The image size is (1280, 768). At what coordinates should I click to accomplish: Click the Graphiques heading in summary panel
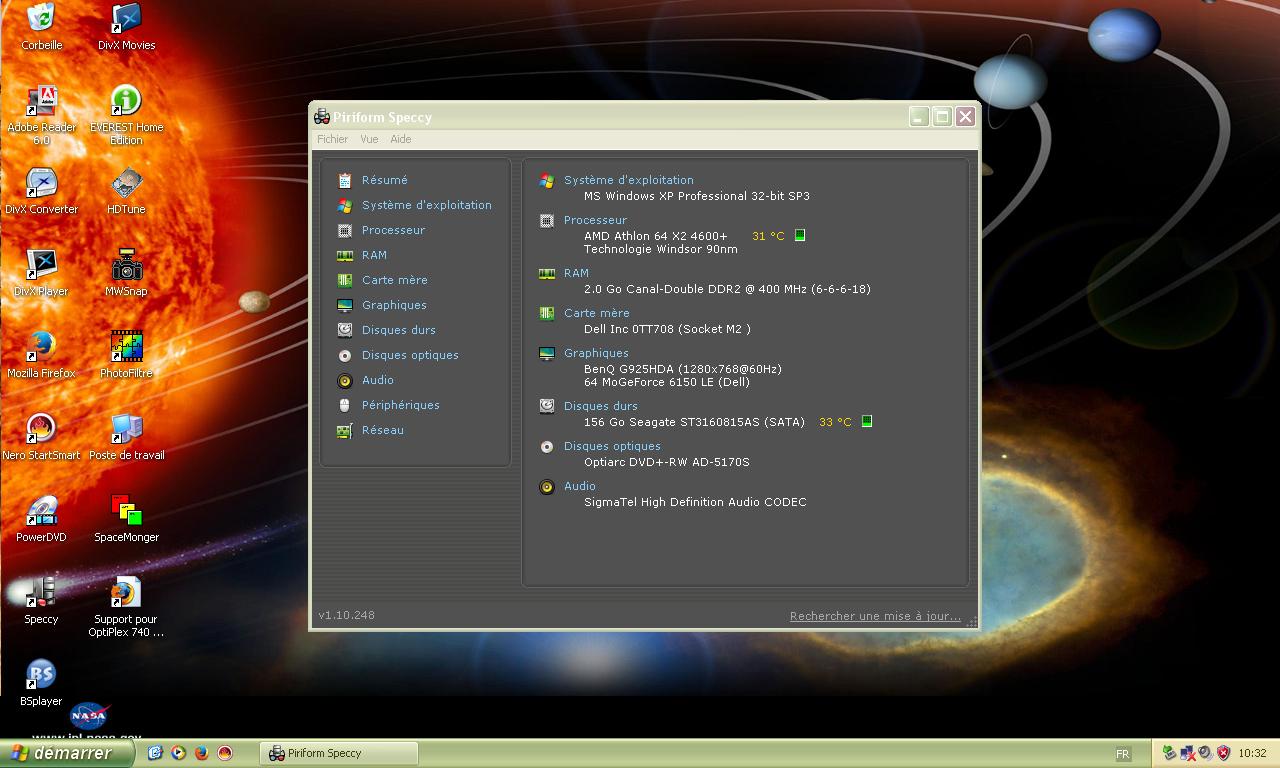click(x=596, y=354)
